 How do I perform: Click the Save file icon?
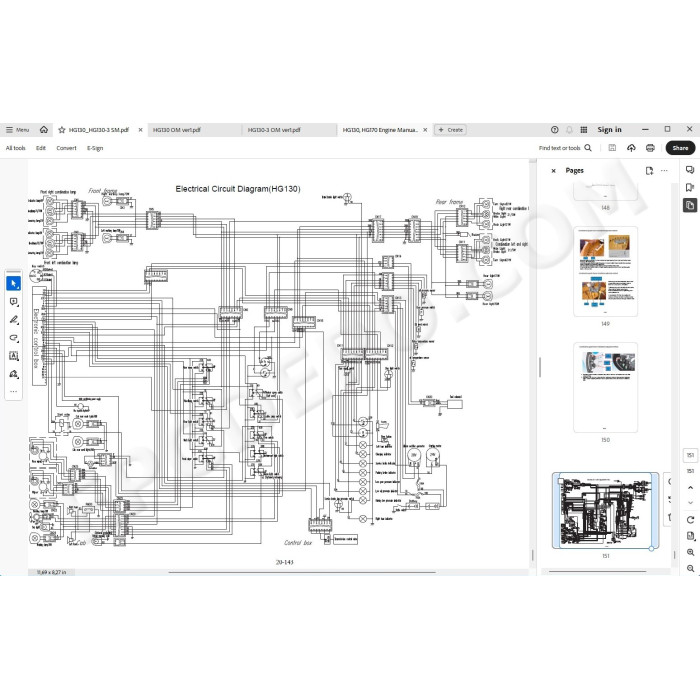coord(612,148)
